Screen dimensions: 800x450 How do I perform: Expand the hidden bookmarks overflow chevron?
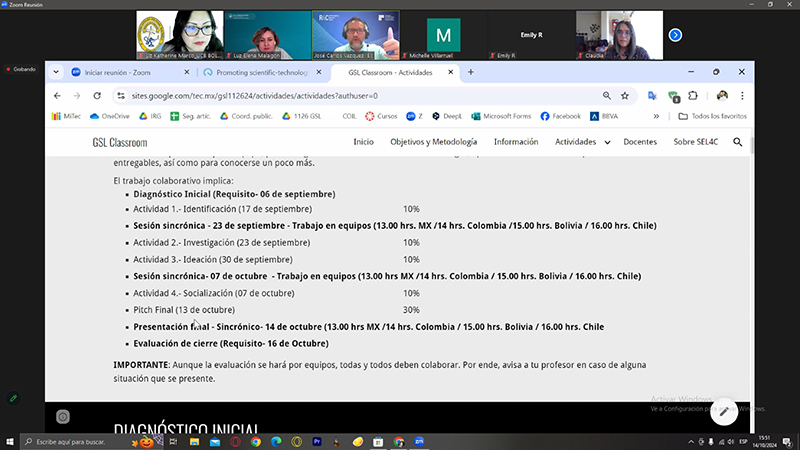(x=656, y=116)
